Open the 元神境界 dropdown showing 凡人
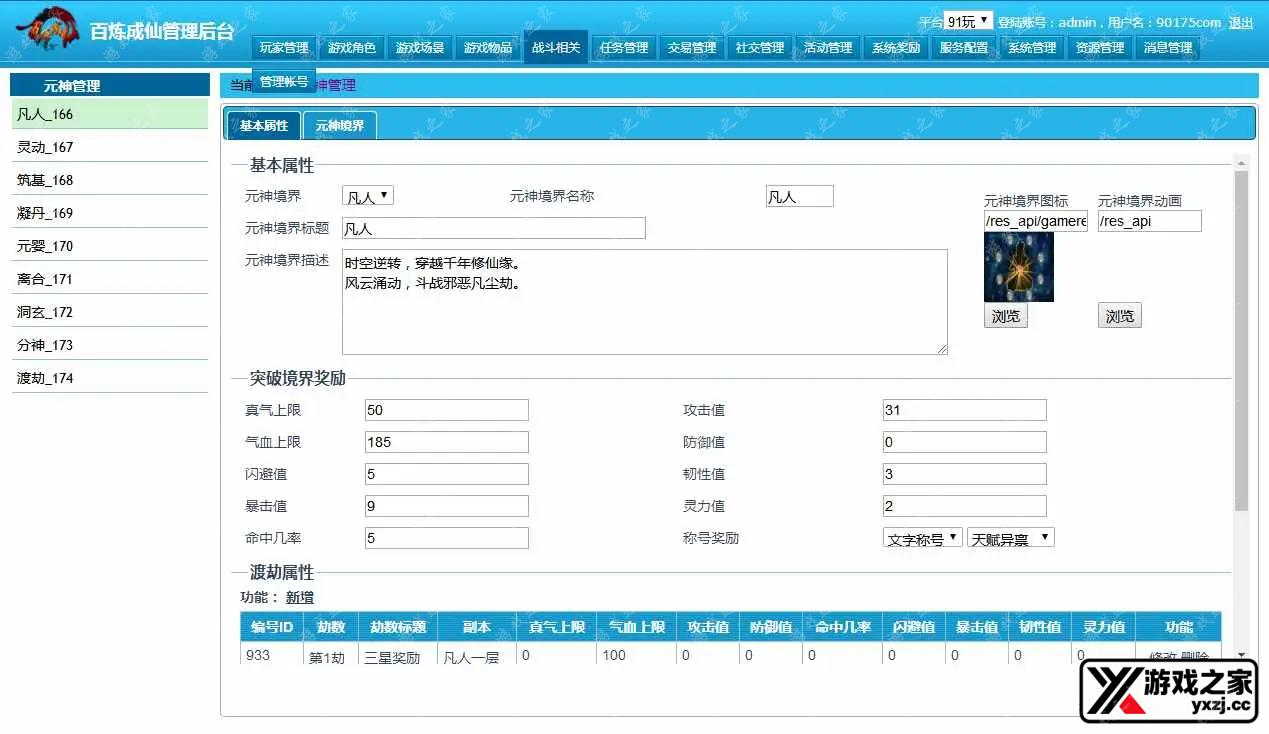Screen dimensions: 1269x734 click(x=366, y=195)
